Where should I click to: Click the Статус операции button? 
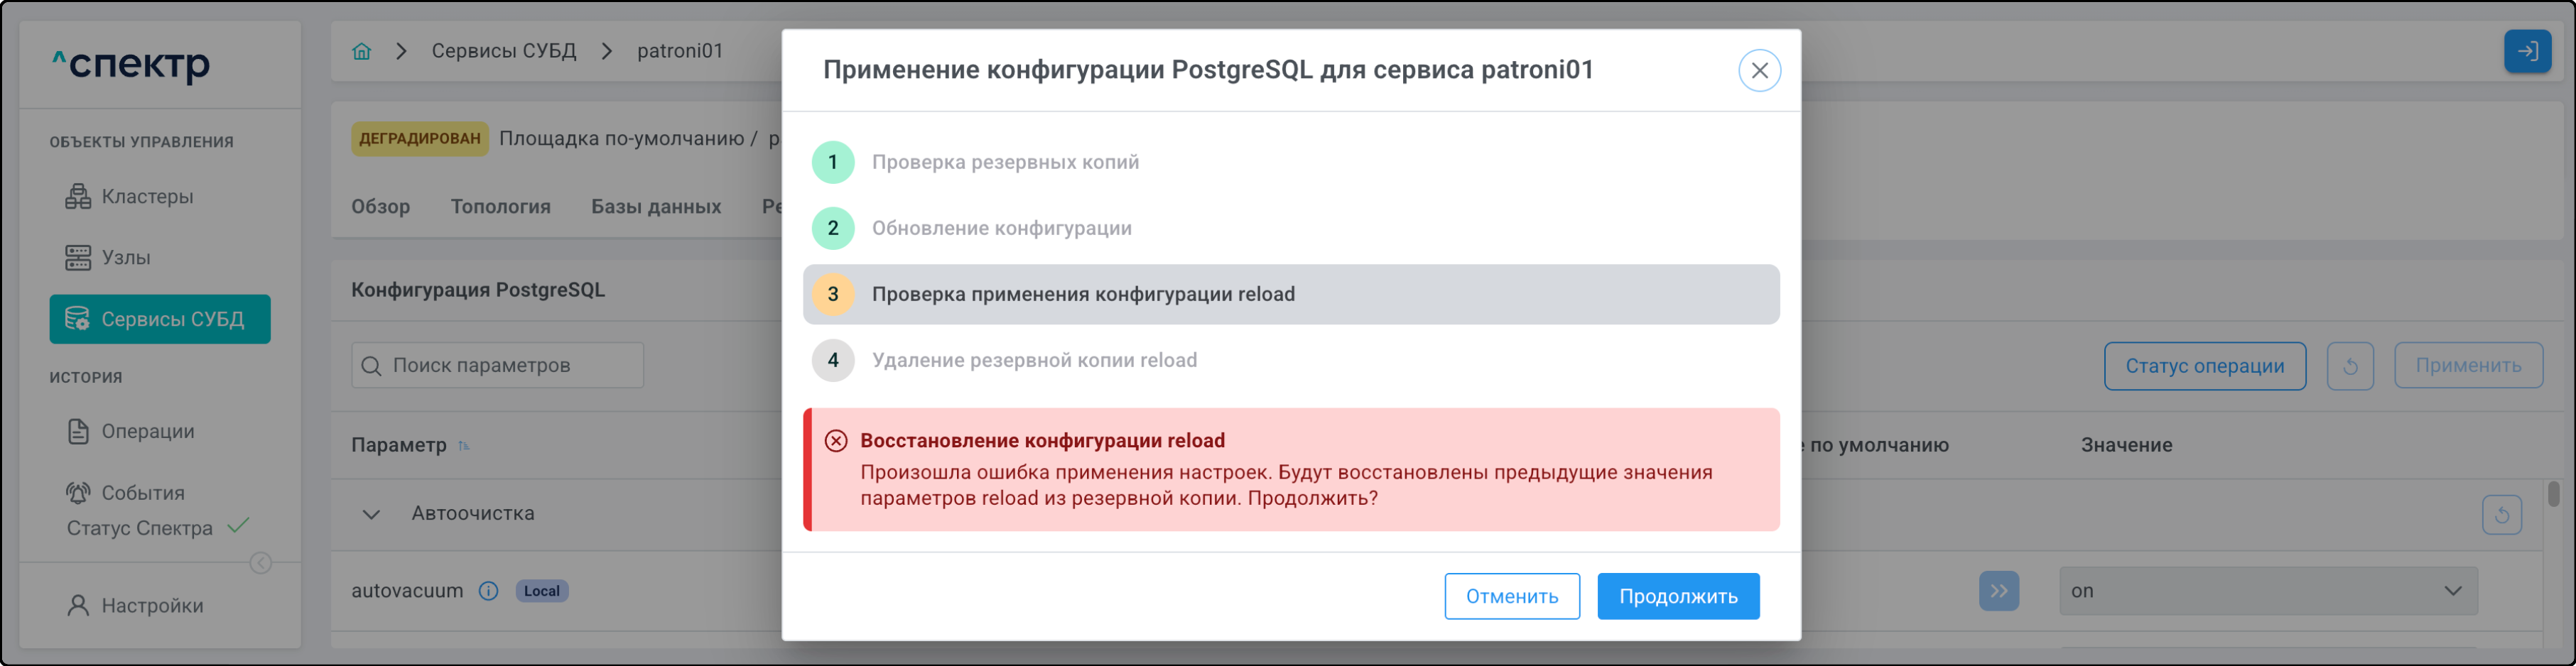click(x=2204, y=366)
